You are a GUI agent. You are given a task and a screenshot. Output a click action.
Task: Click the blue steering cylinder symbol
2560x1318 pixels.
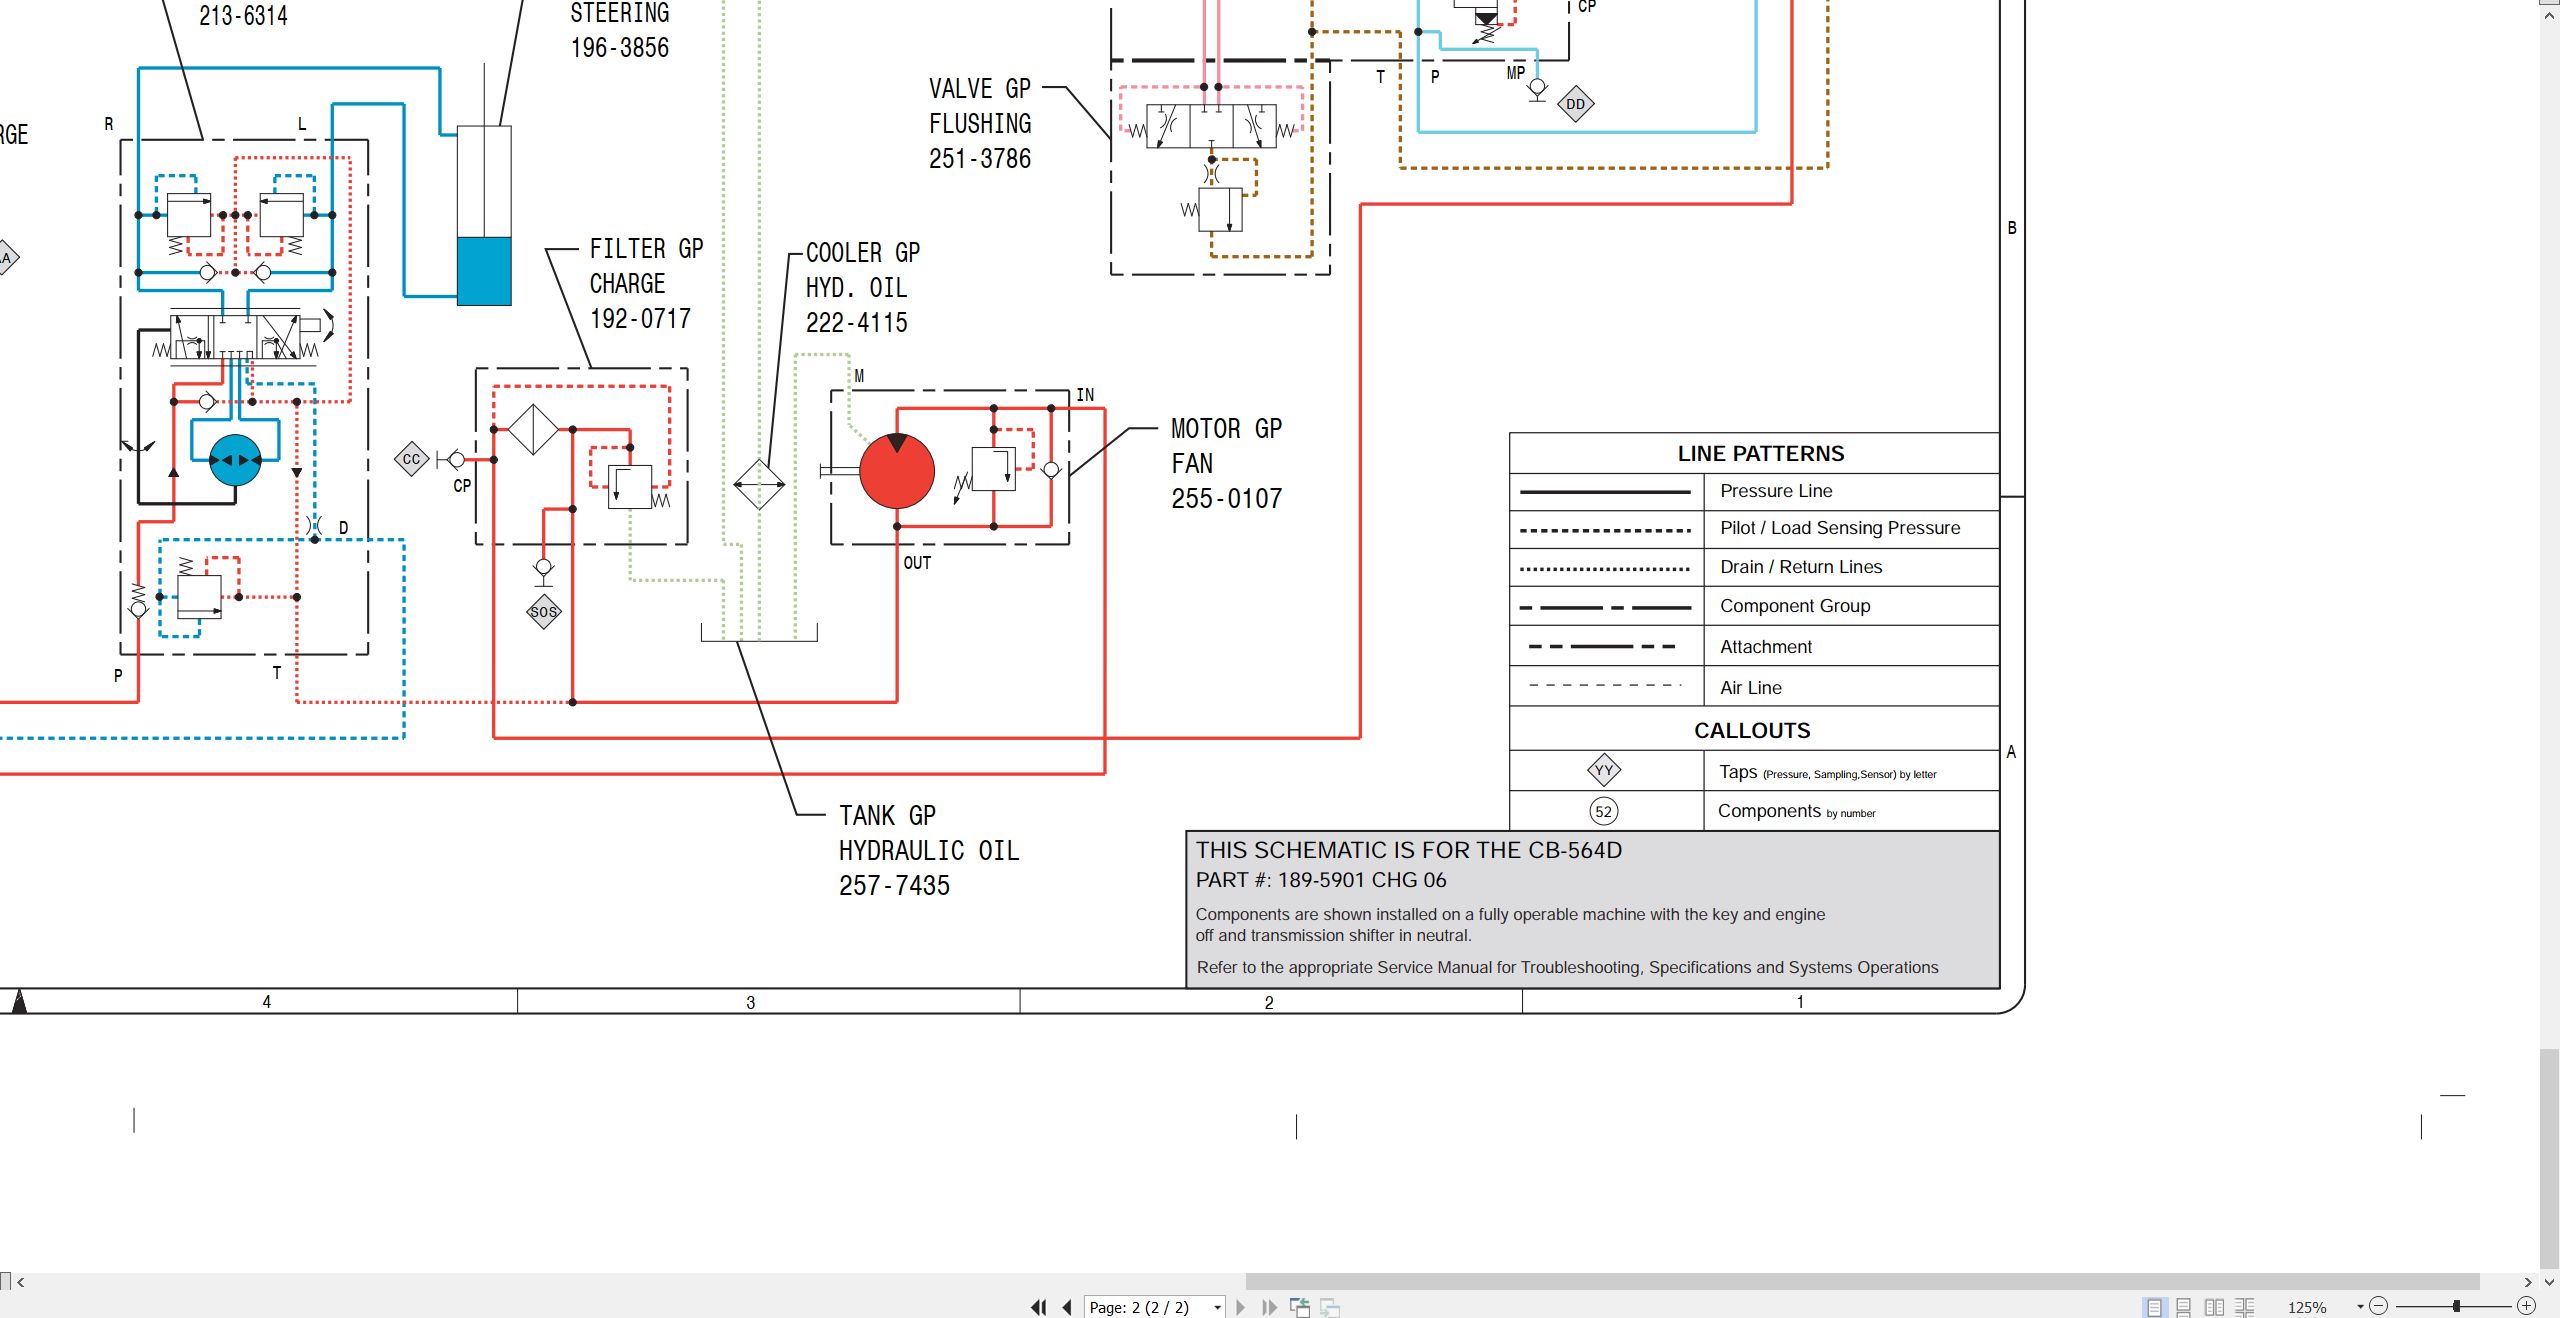(484, 215)
